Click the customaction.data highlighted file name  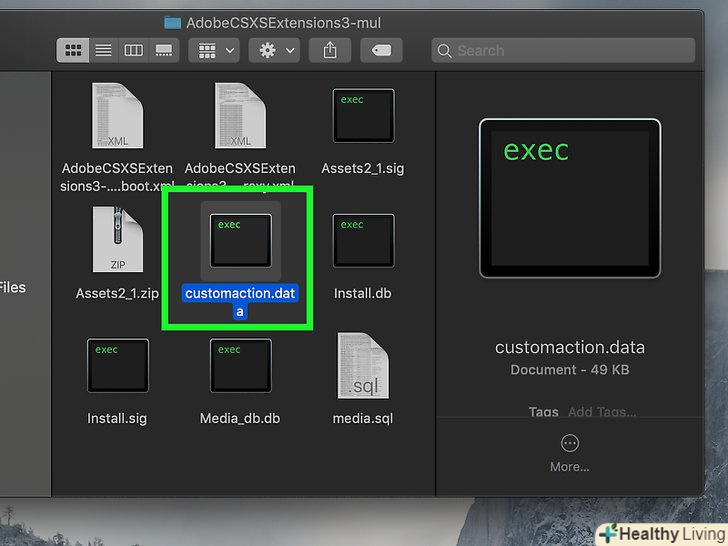[240, 302]
